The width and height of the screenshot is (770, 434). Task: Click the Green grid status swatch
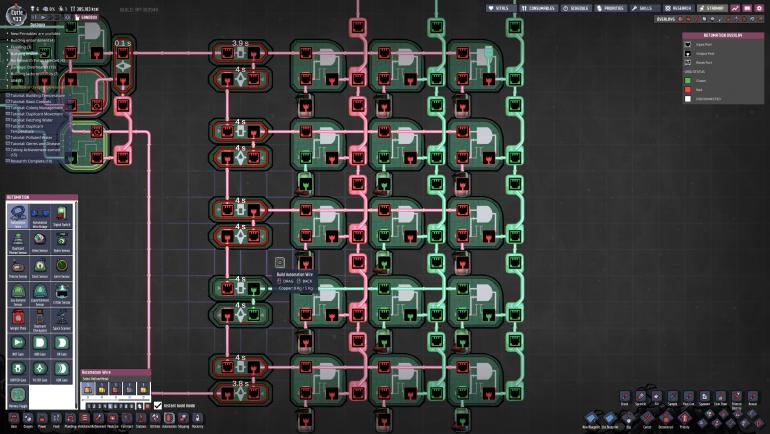click(x=688, y=81)
